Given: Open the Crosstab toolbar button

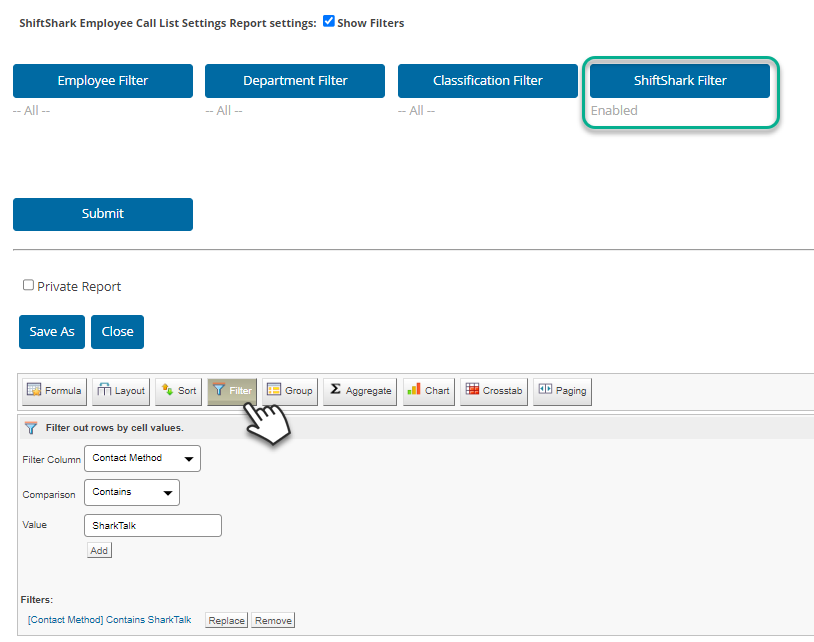Looking at the screenshot, I should click(x=494, y=391).
